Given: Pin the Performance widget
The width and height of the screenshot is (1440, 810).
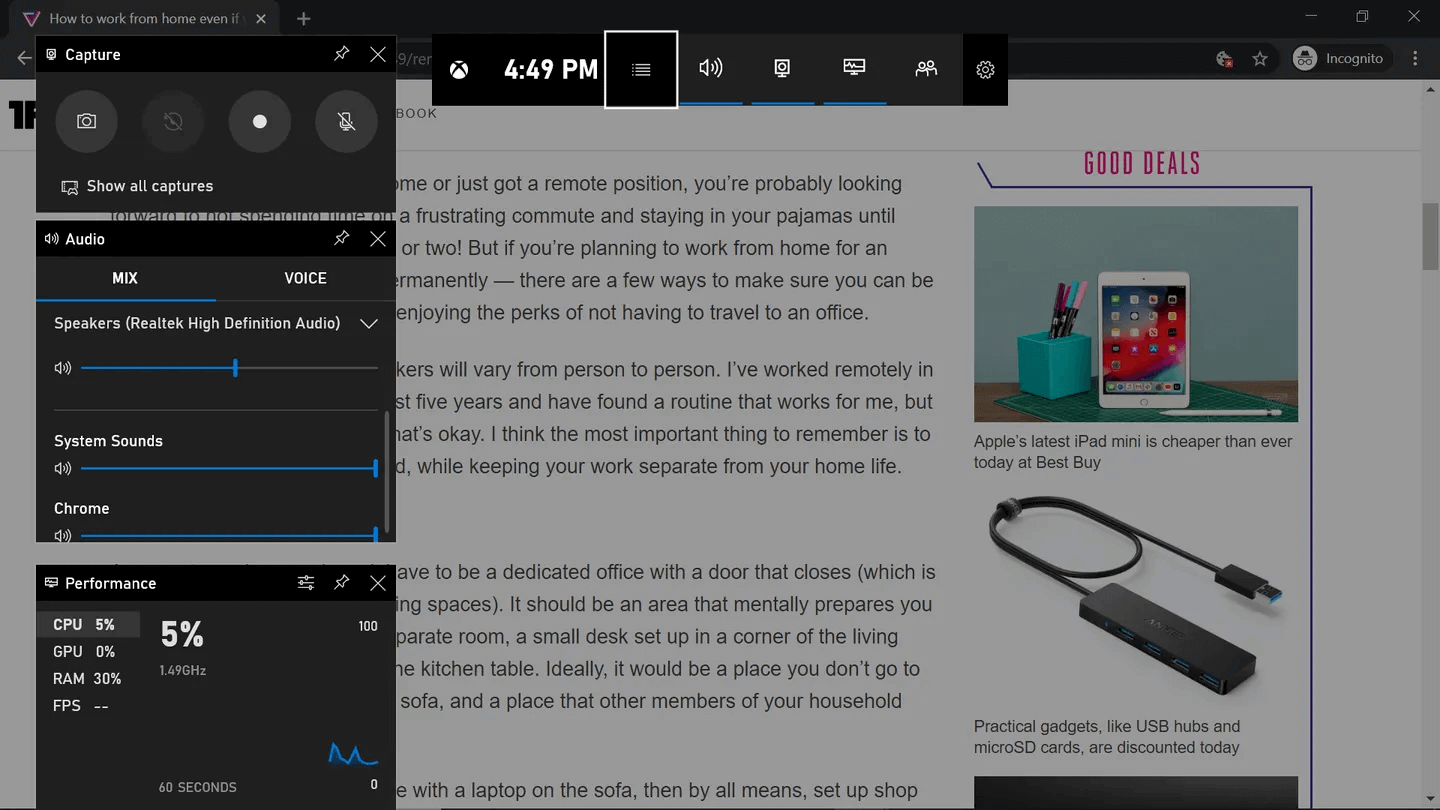Looking at the screenshot, I should [x=342, y=582].
